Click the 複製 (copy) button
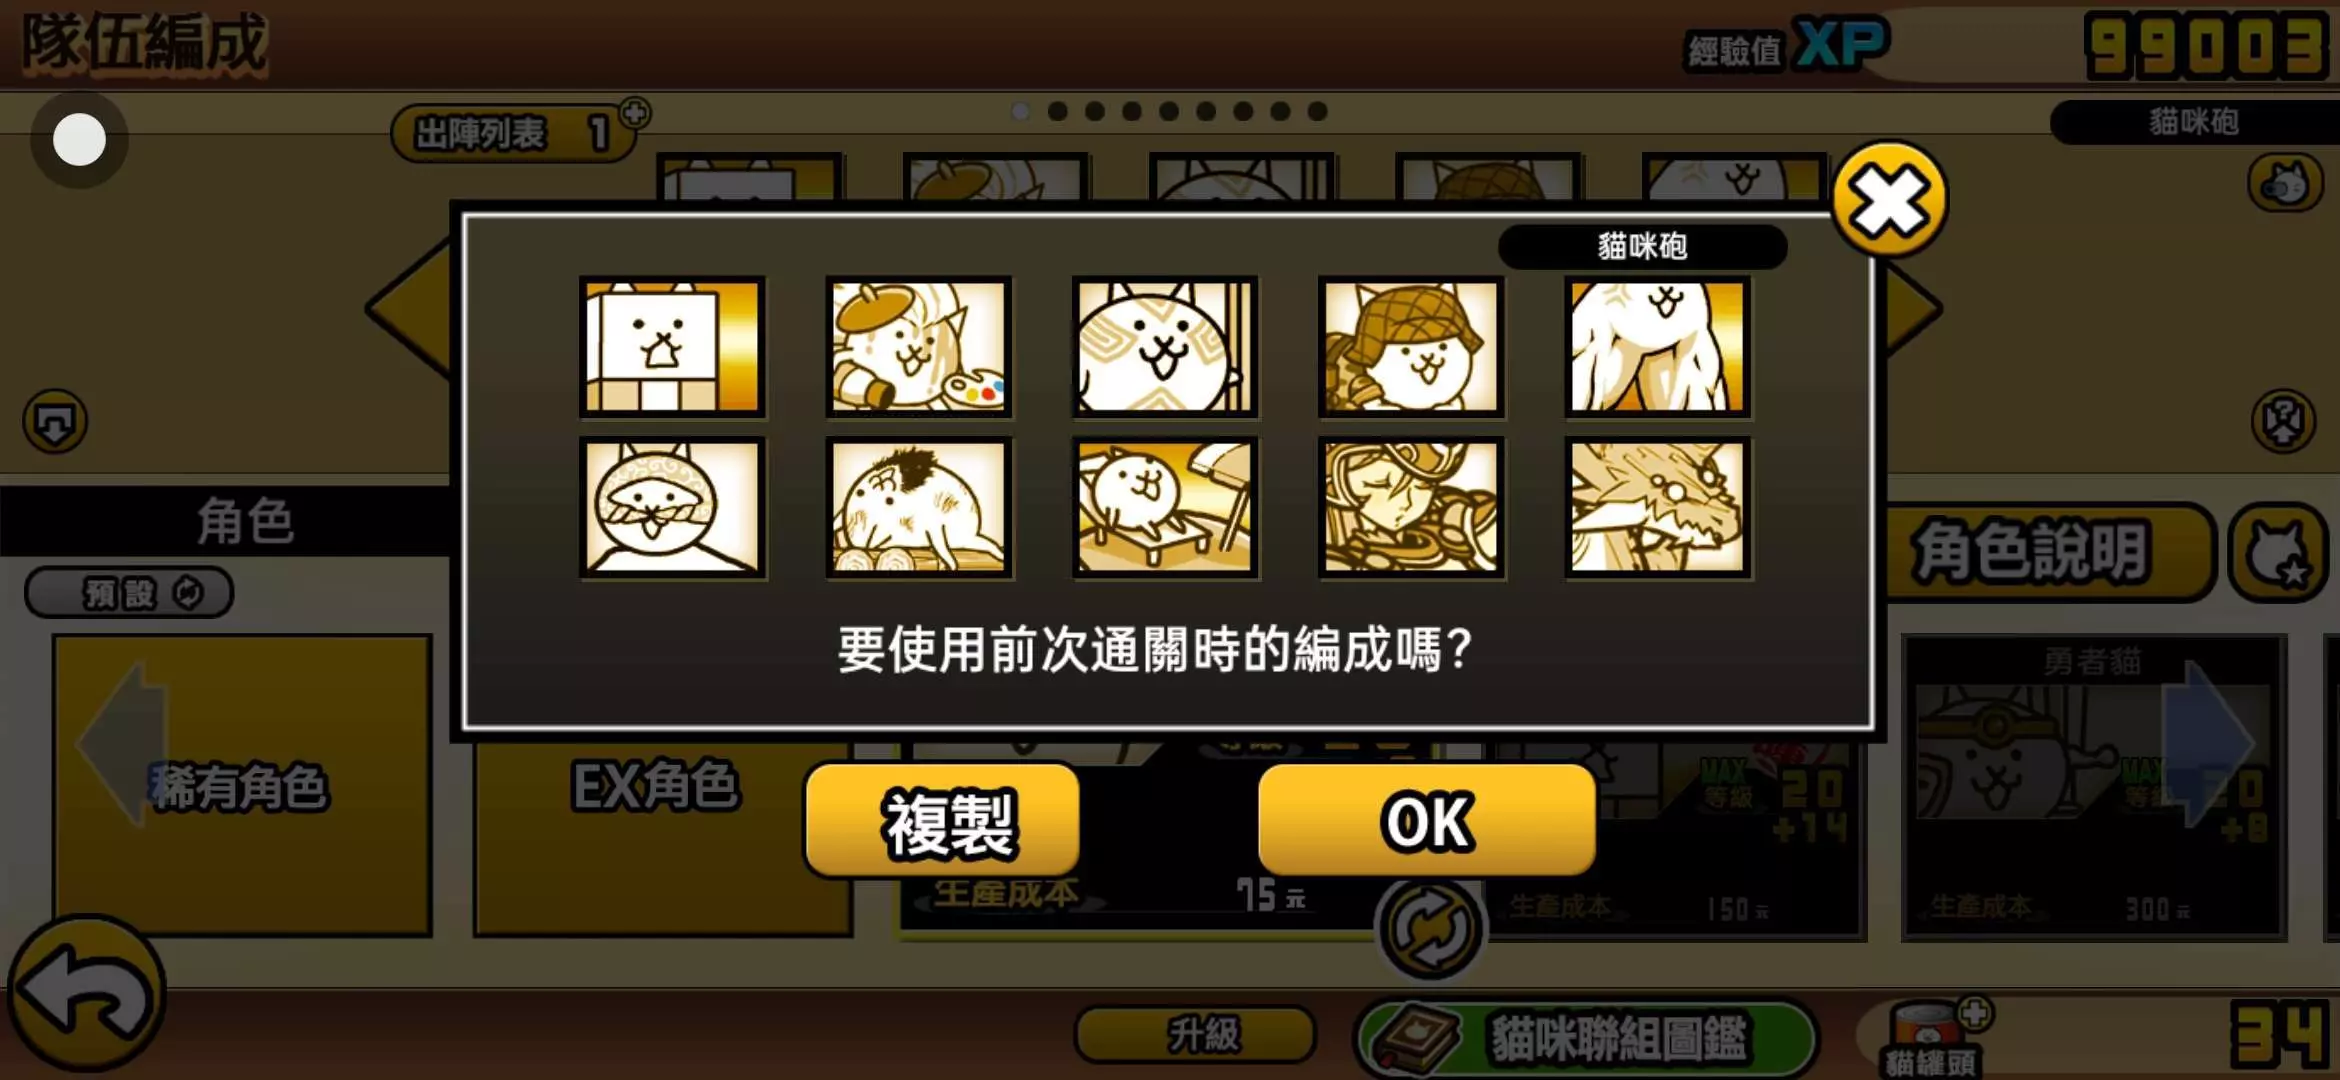2340x1080 pixels. [942, 821]
